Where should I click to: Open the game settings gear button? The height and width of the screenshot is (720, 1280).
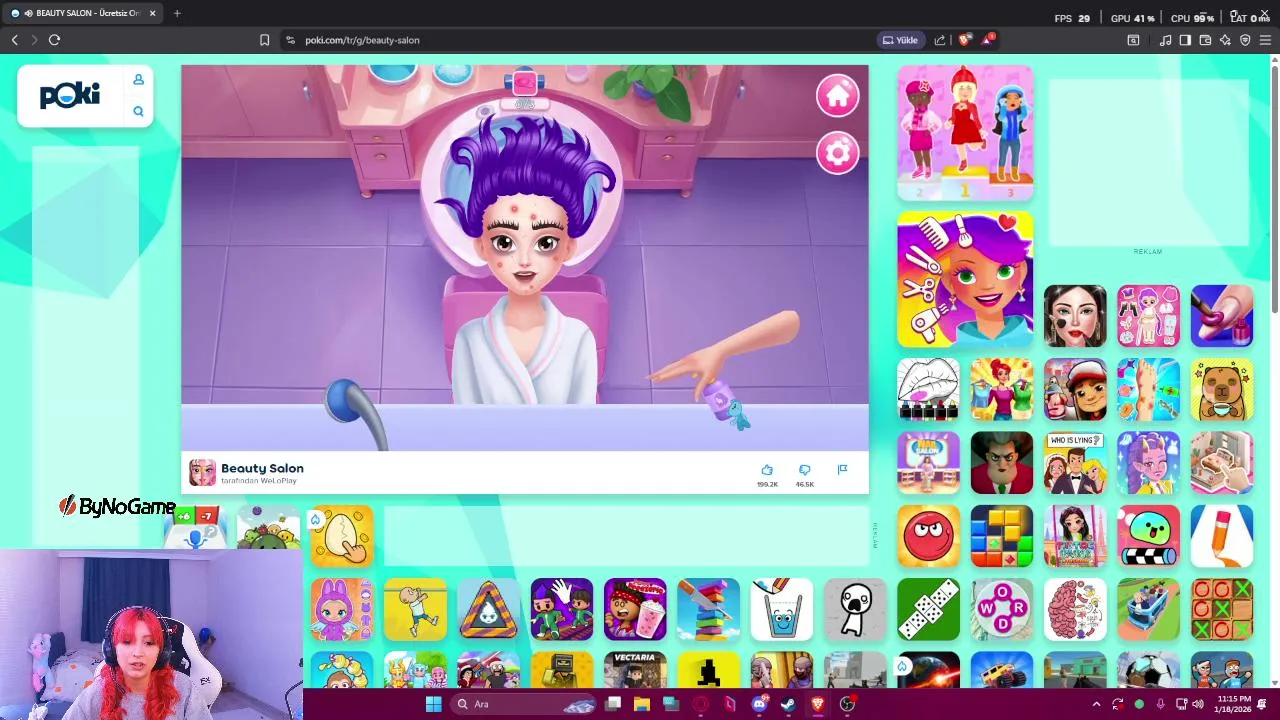pyautogui.click(x=837, y=153)
